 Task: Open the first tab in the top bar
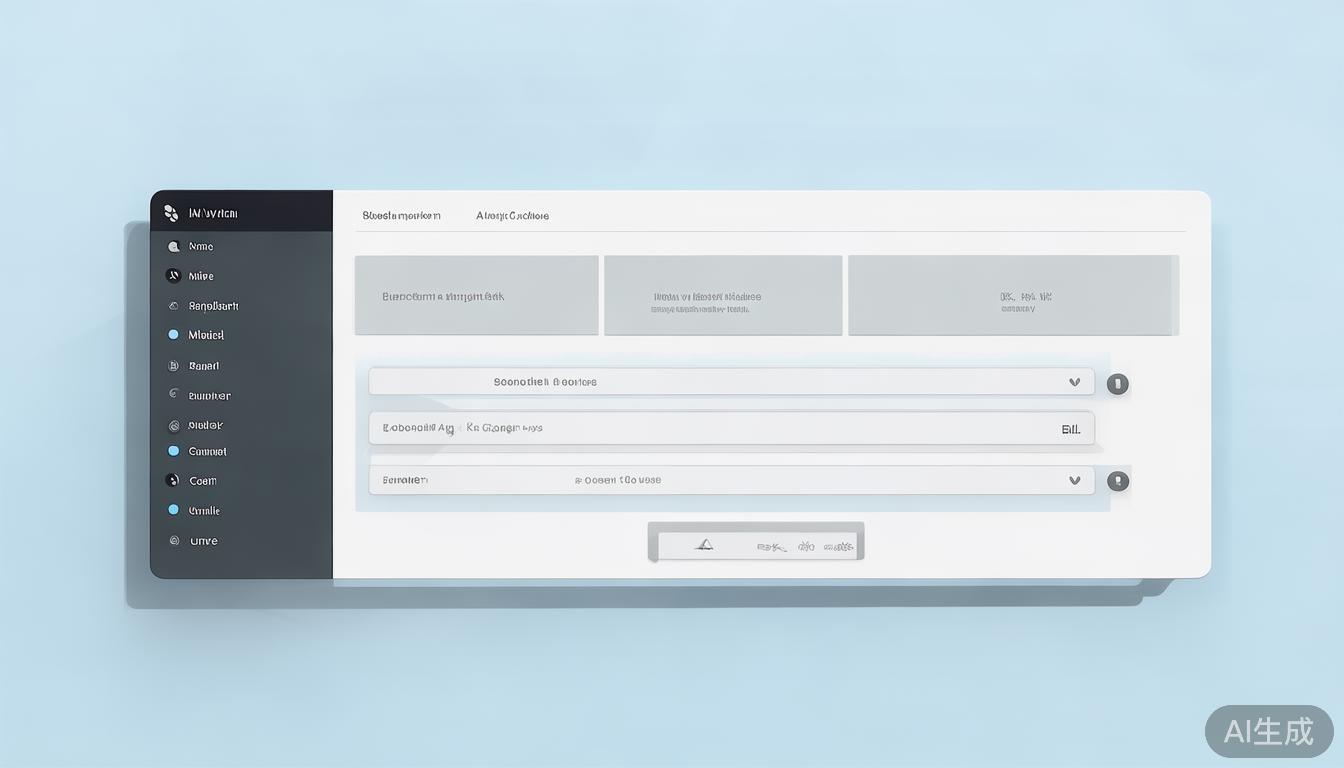point(401,215)
